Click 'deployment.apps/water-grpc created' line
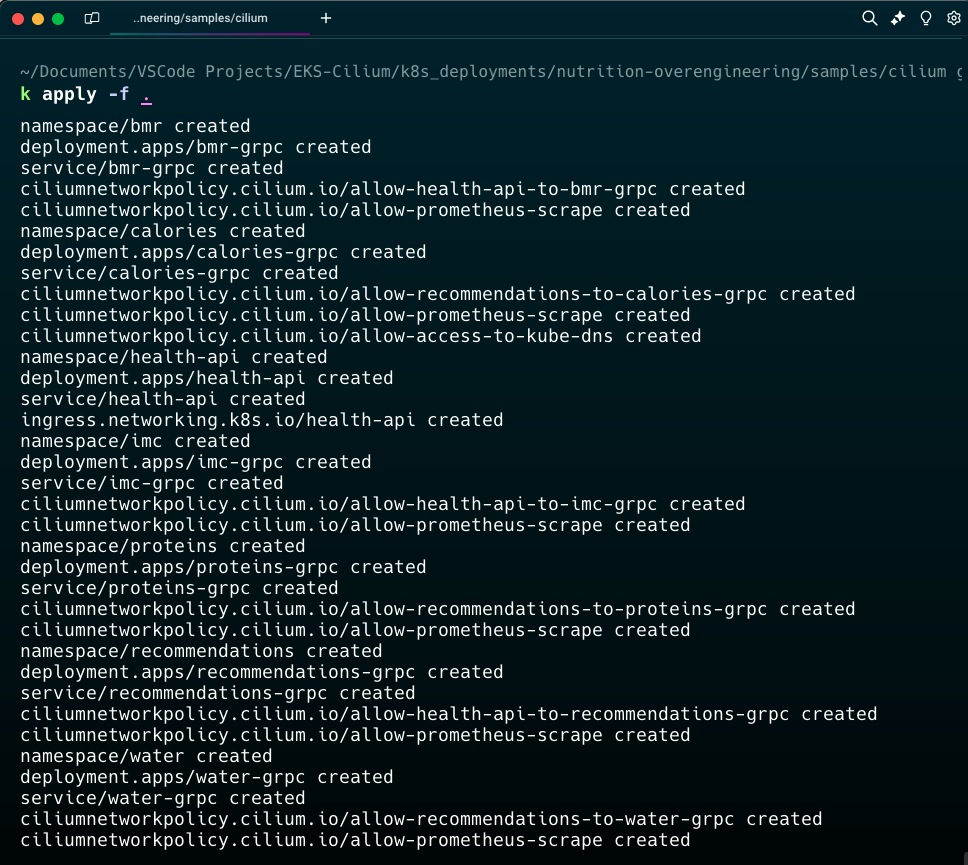Image resolution: width=968 pixels, height=865 pixels. click(x=207, y=777)
